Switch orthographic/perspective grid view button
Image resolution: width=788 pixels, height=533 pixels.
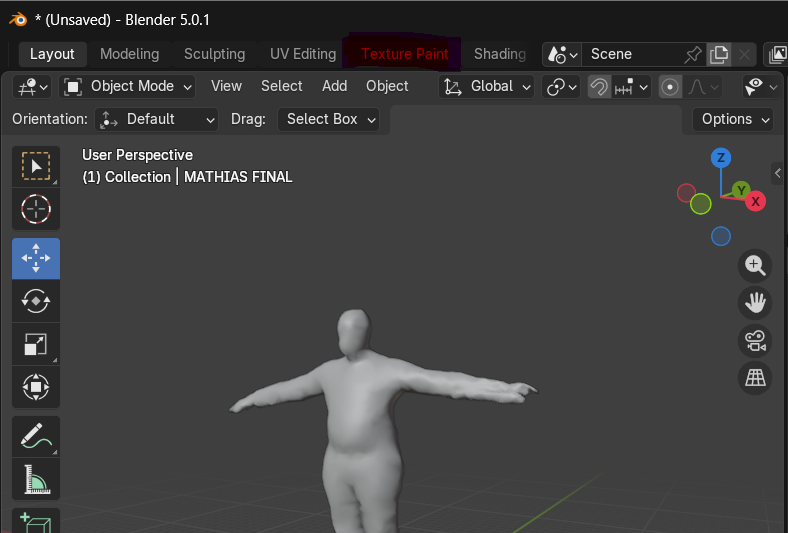point(755,378)
